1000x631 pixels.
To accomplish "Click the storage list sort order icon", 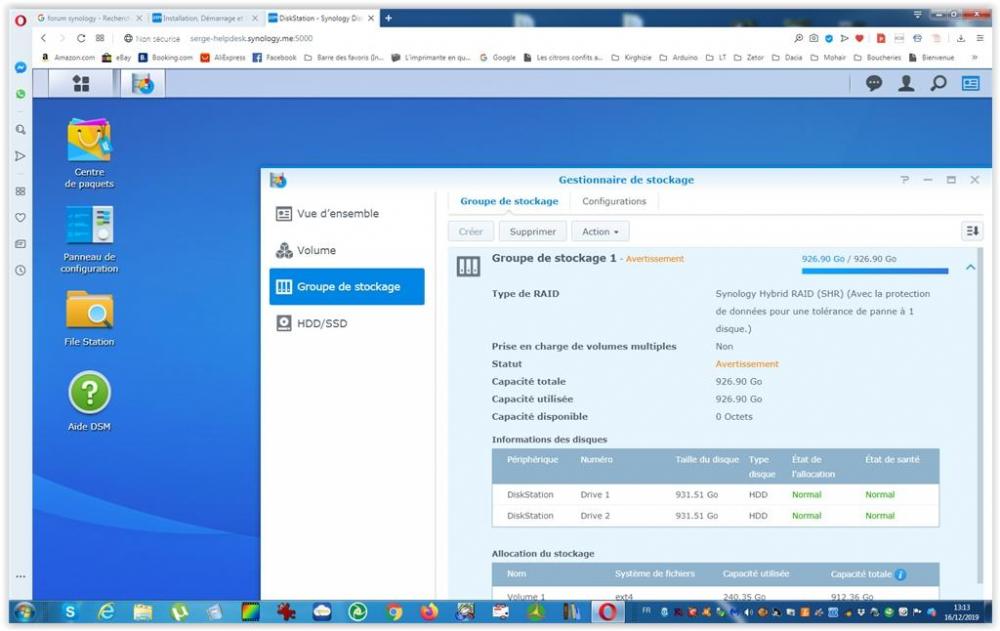I will tap(971, 231).
